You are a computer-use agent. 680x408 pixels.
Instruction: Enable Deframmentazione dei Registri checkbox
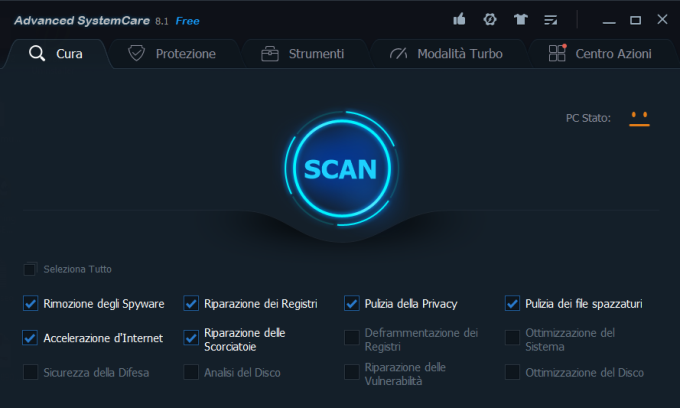[352, 338]
